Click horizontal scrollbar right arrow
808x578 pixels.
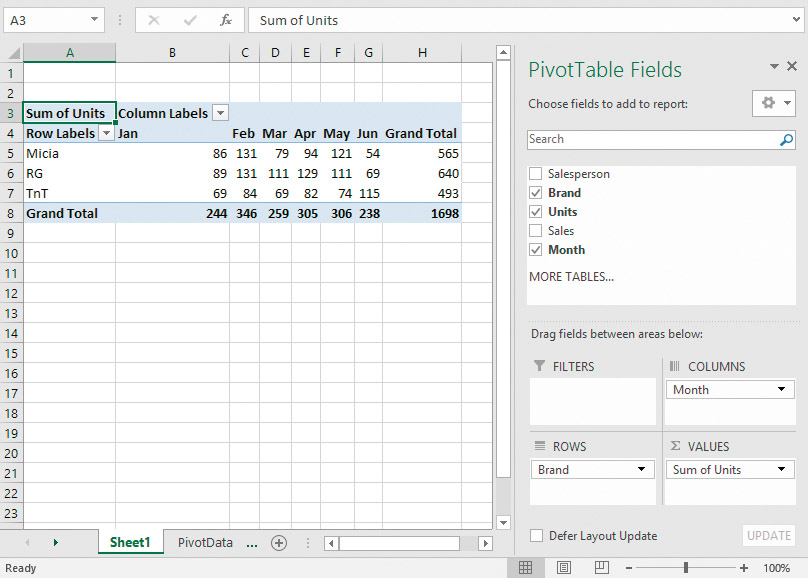tap(485, 543)
